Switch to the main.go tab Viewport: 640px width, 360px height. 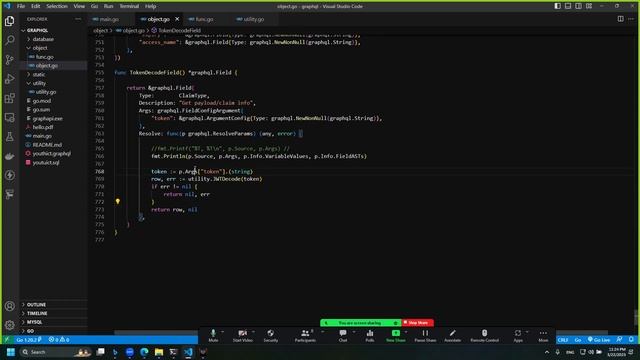(x=109, y=19)
